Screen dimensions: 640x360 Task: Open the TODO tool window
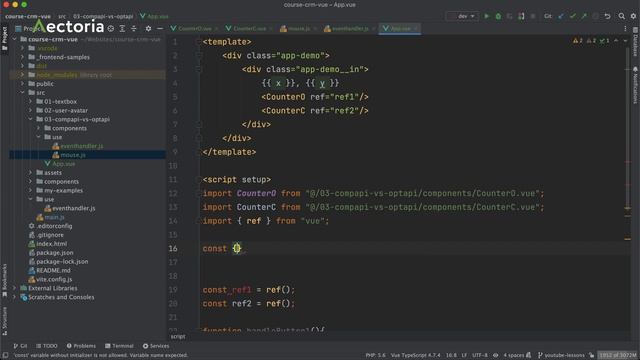[47, 346]
